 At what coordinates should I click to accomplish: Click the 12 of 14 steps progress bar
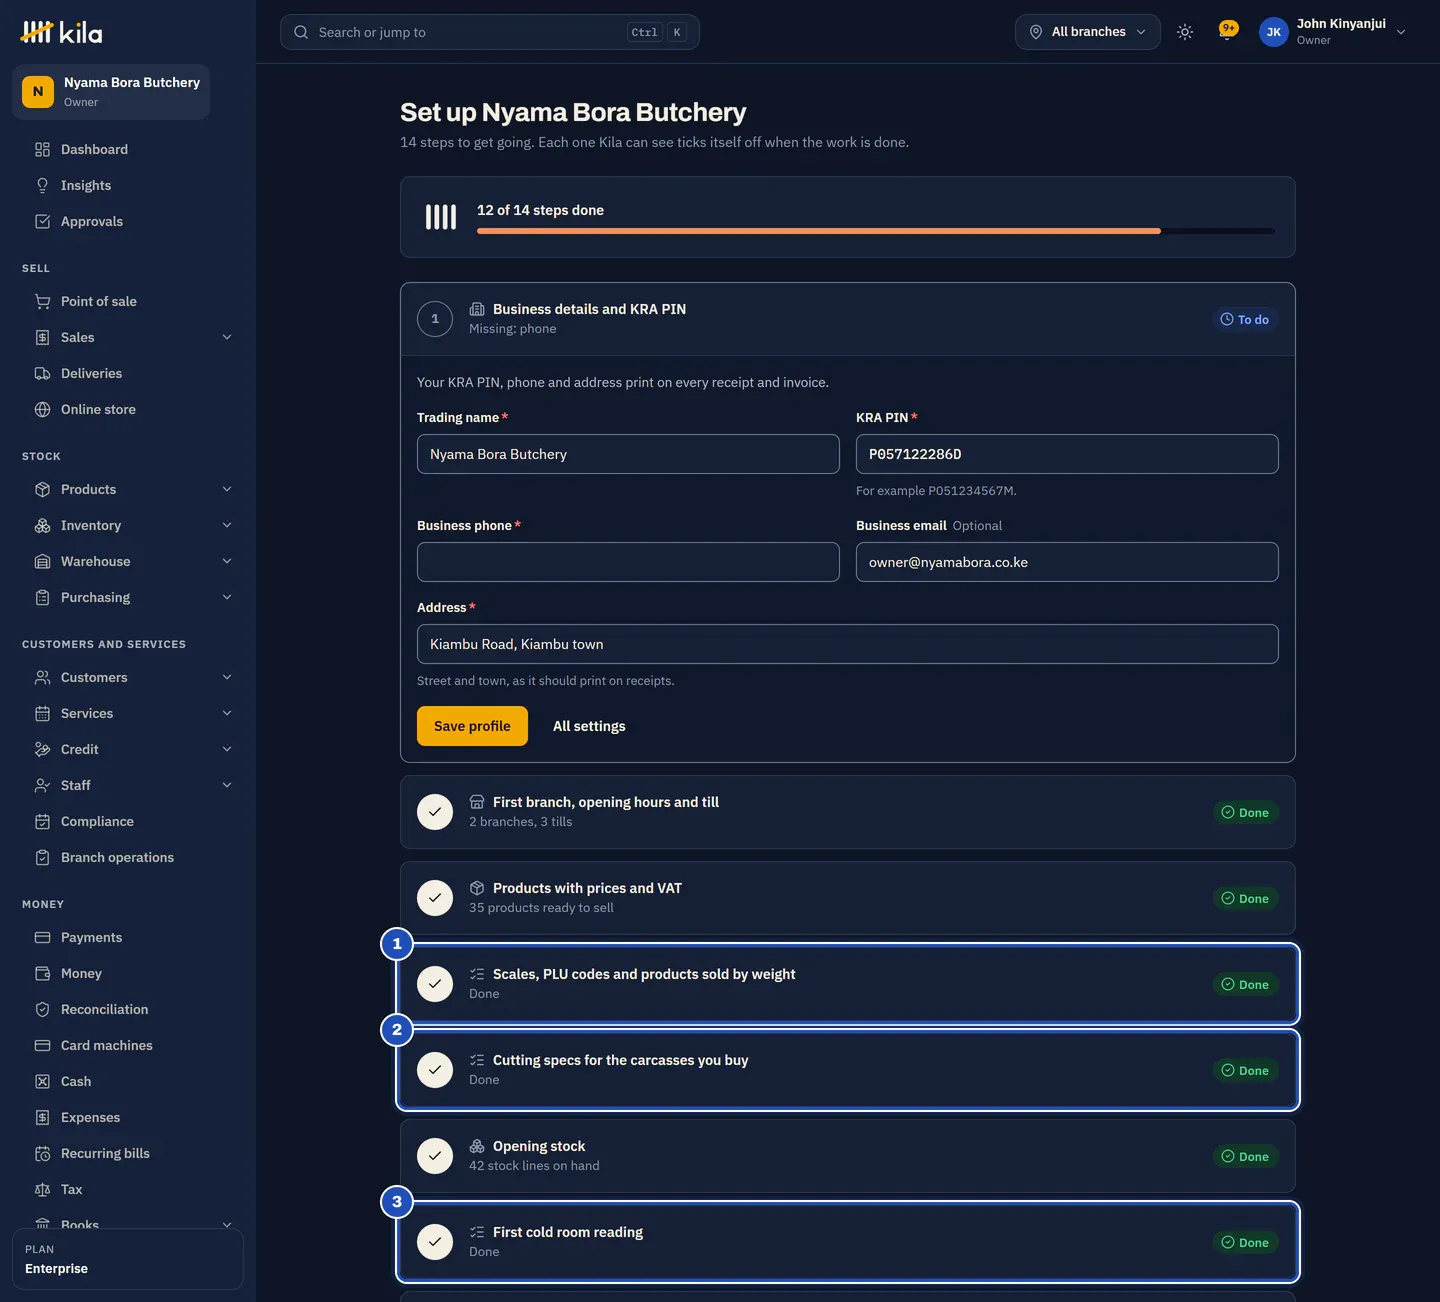click(x=876, y=231)
